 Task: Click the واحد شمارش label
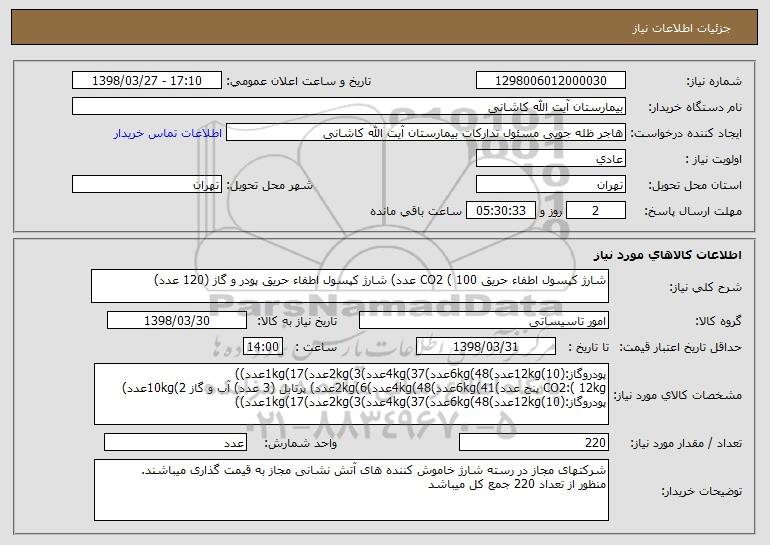(301, 443)
